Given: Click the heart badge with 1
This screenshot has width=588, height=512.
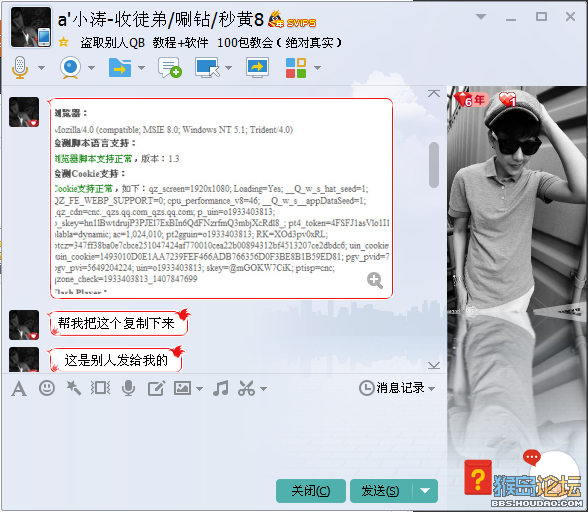Looking at the screenshot, I should pos(508,100).
